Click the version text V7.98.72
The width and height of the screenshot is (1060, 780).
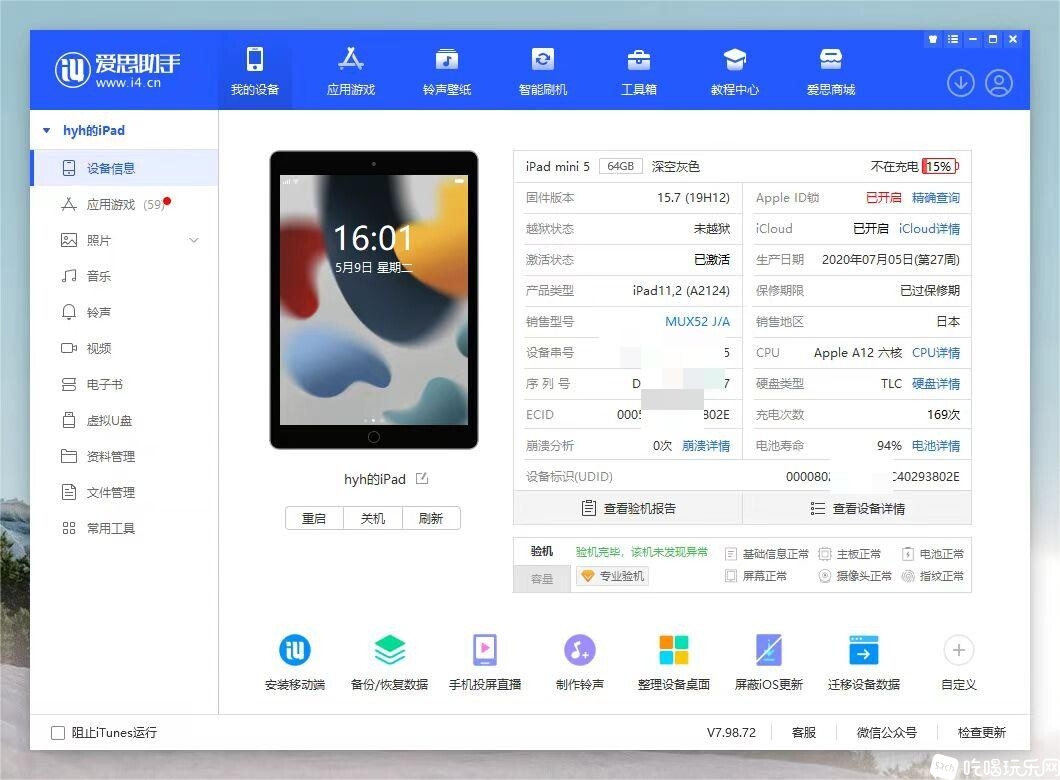point(731,733)
